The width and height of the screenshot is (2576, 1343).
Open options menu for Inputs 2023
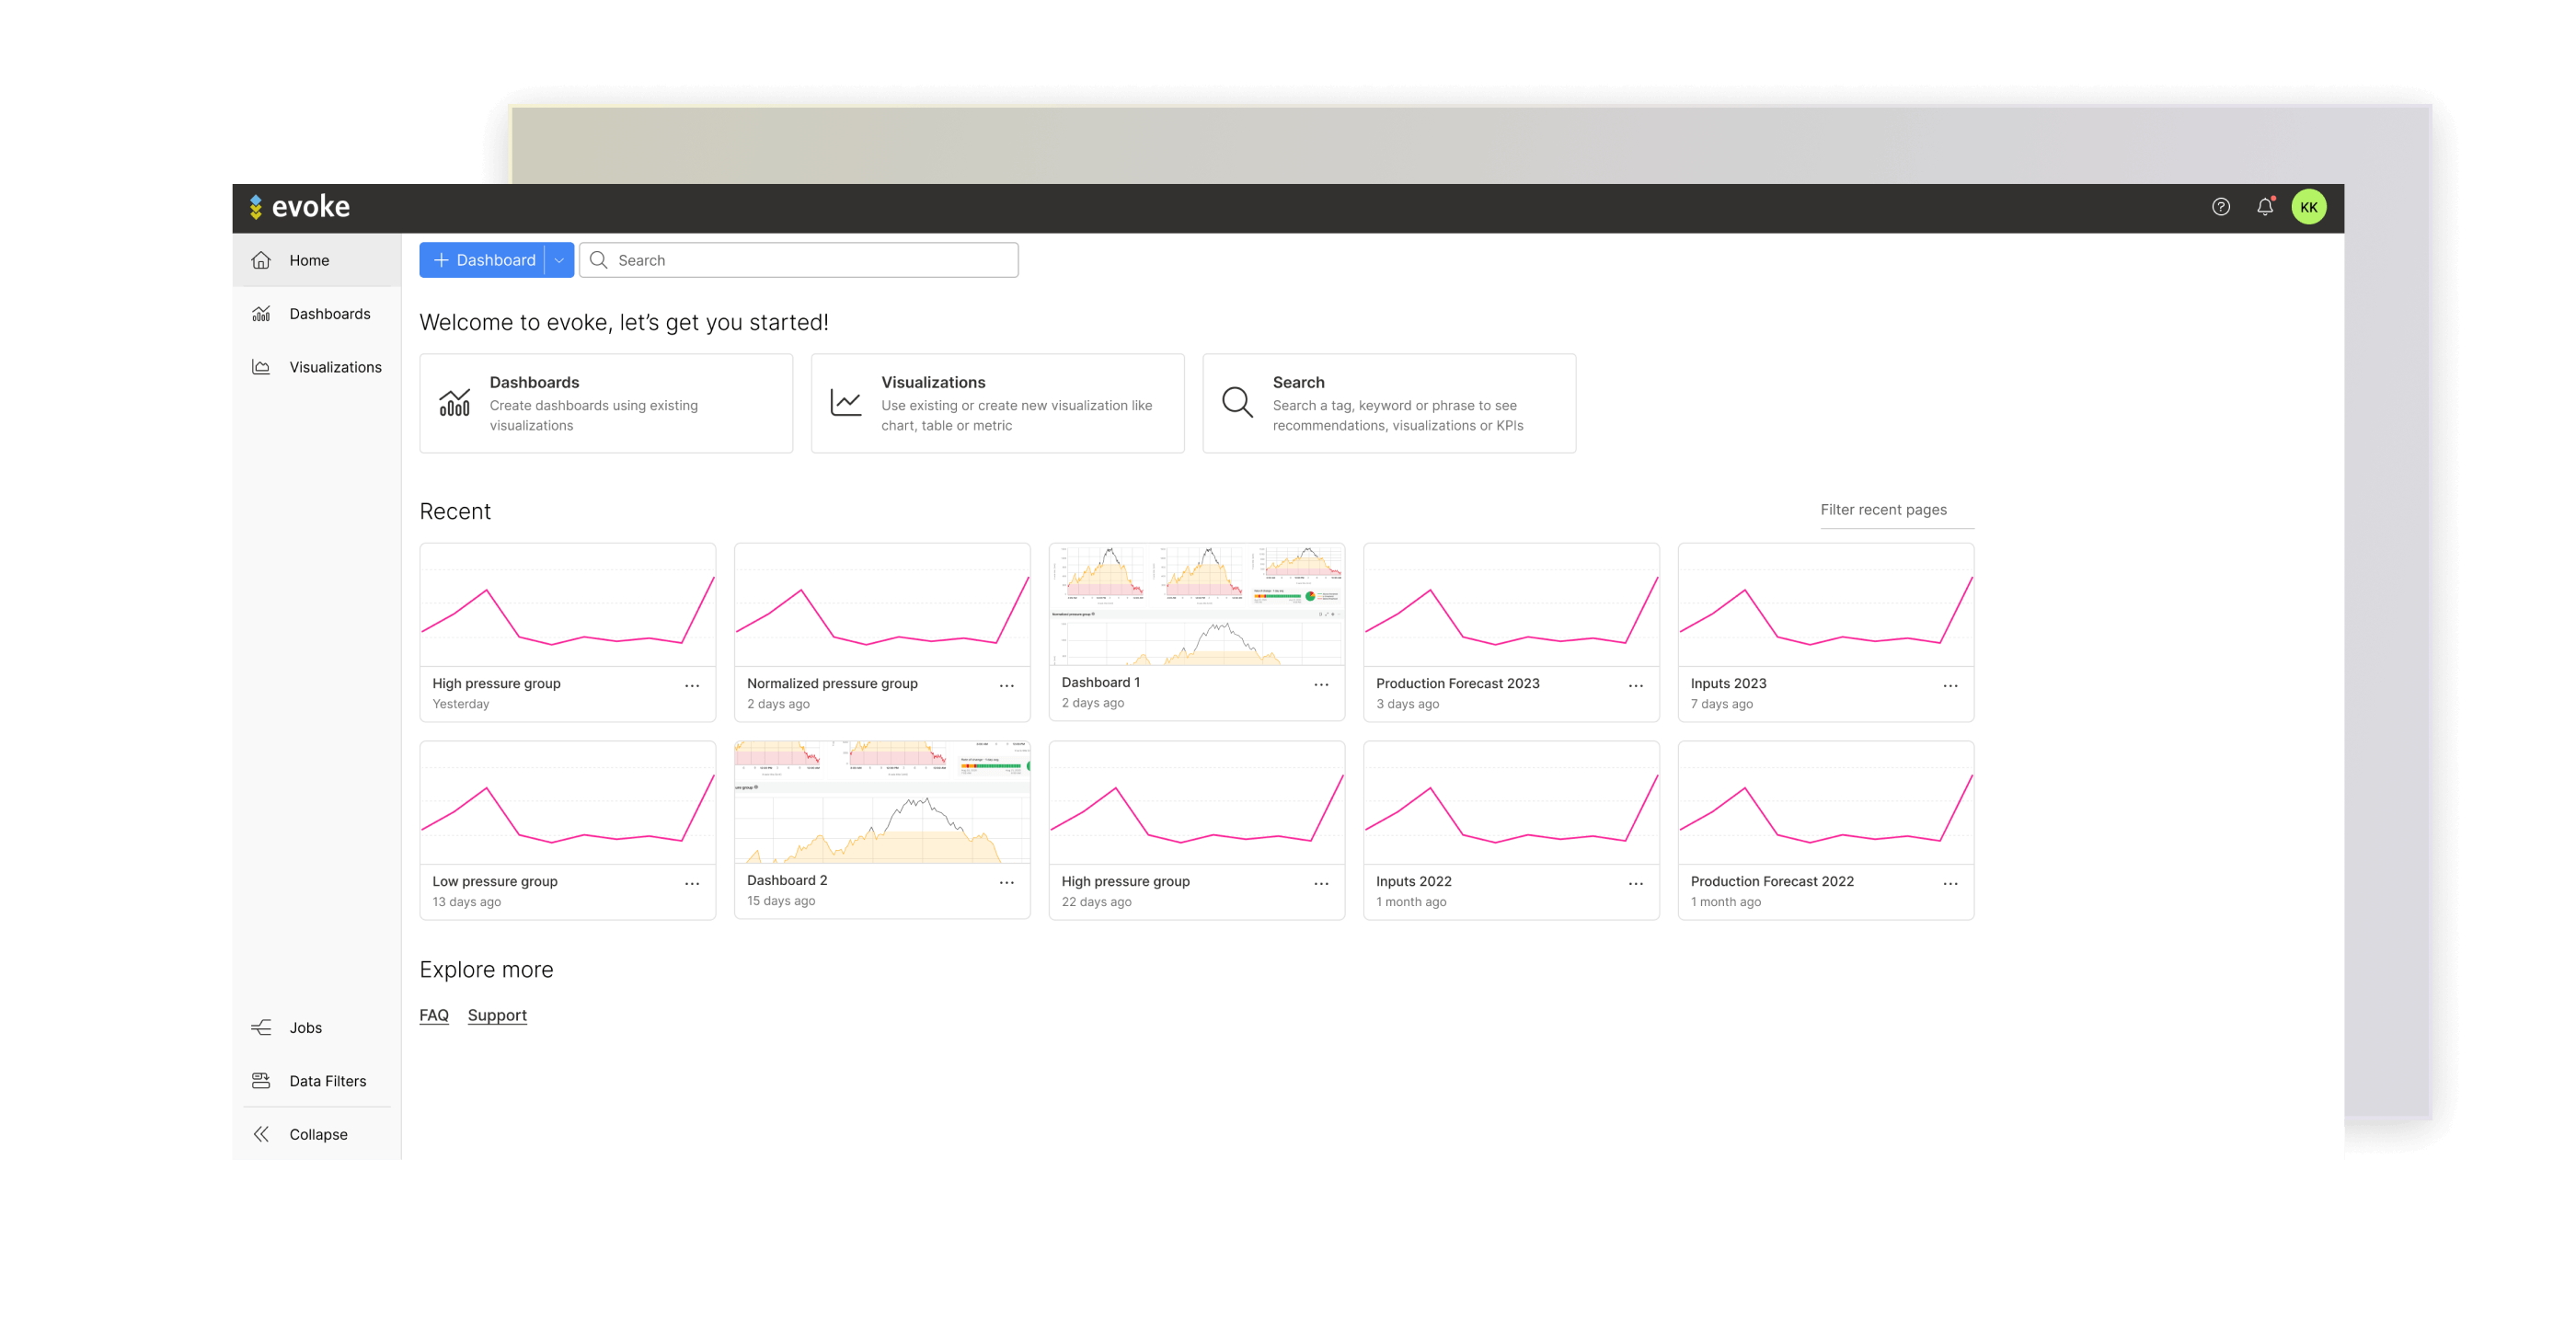click(1950, 686)
